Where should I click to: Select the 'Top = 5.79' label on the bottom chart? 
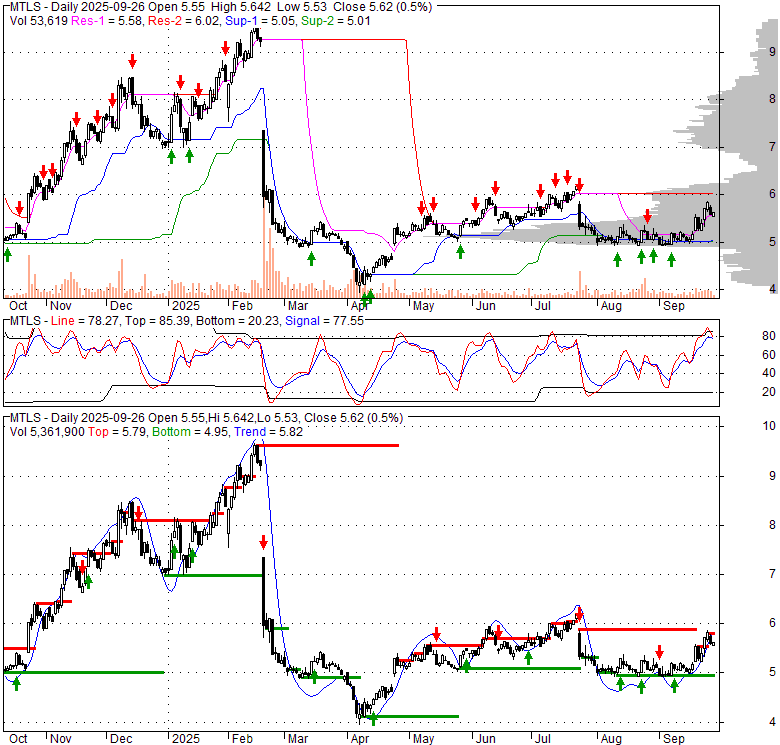click(x=117, y=432)
